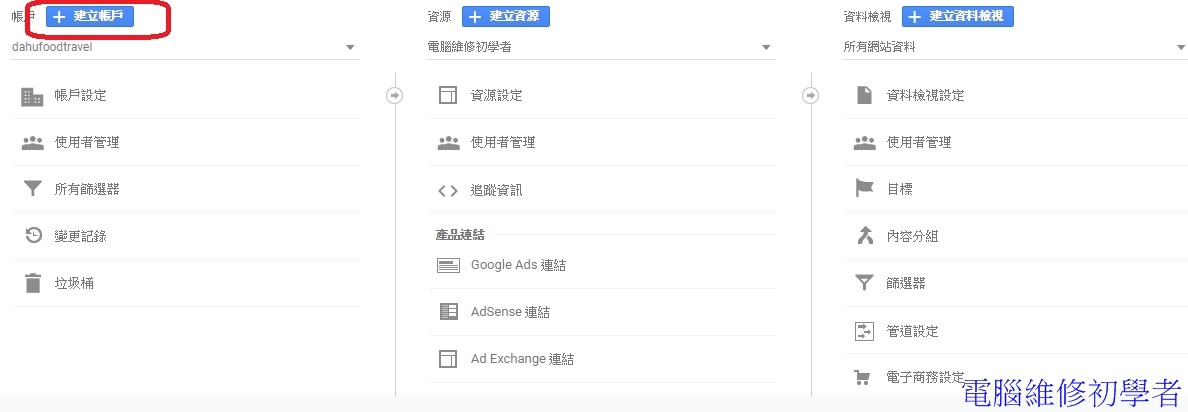Click the 所有篩選器 funnel icon

33,189
